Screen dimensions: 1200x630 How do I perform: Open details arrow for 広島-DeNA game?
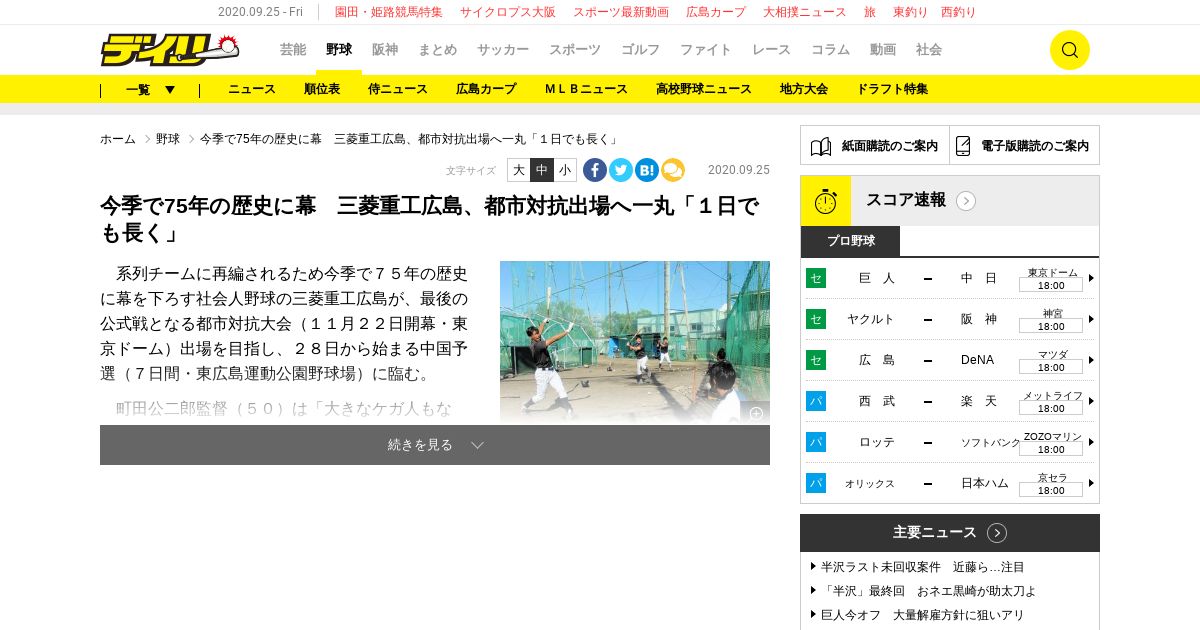[1091, 360]
